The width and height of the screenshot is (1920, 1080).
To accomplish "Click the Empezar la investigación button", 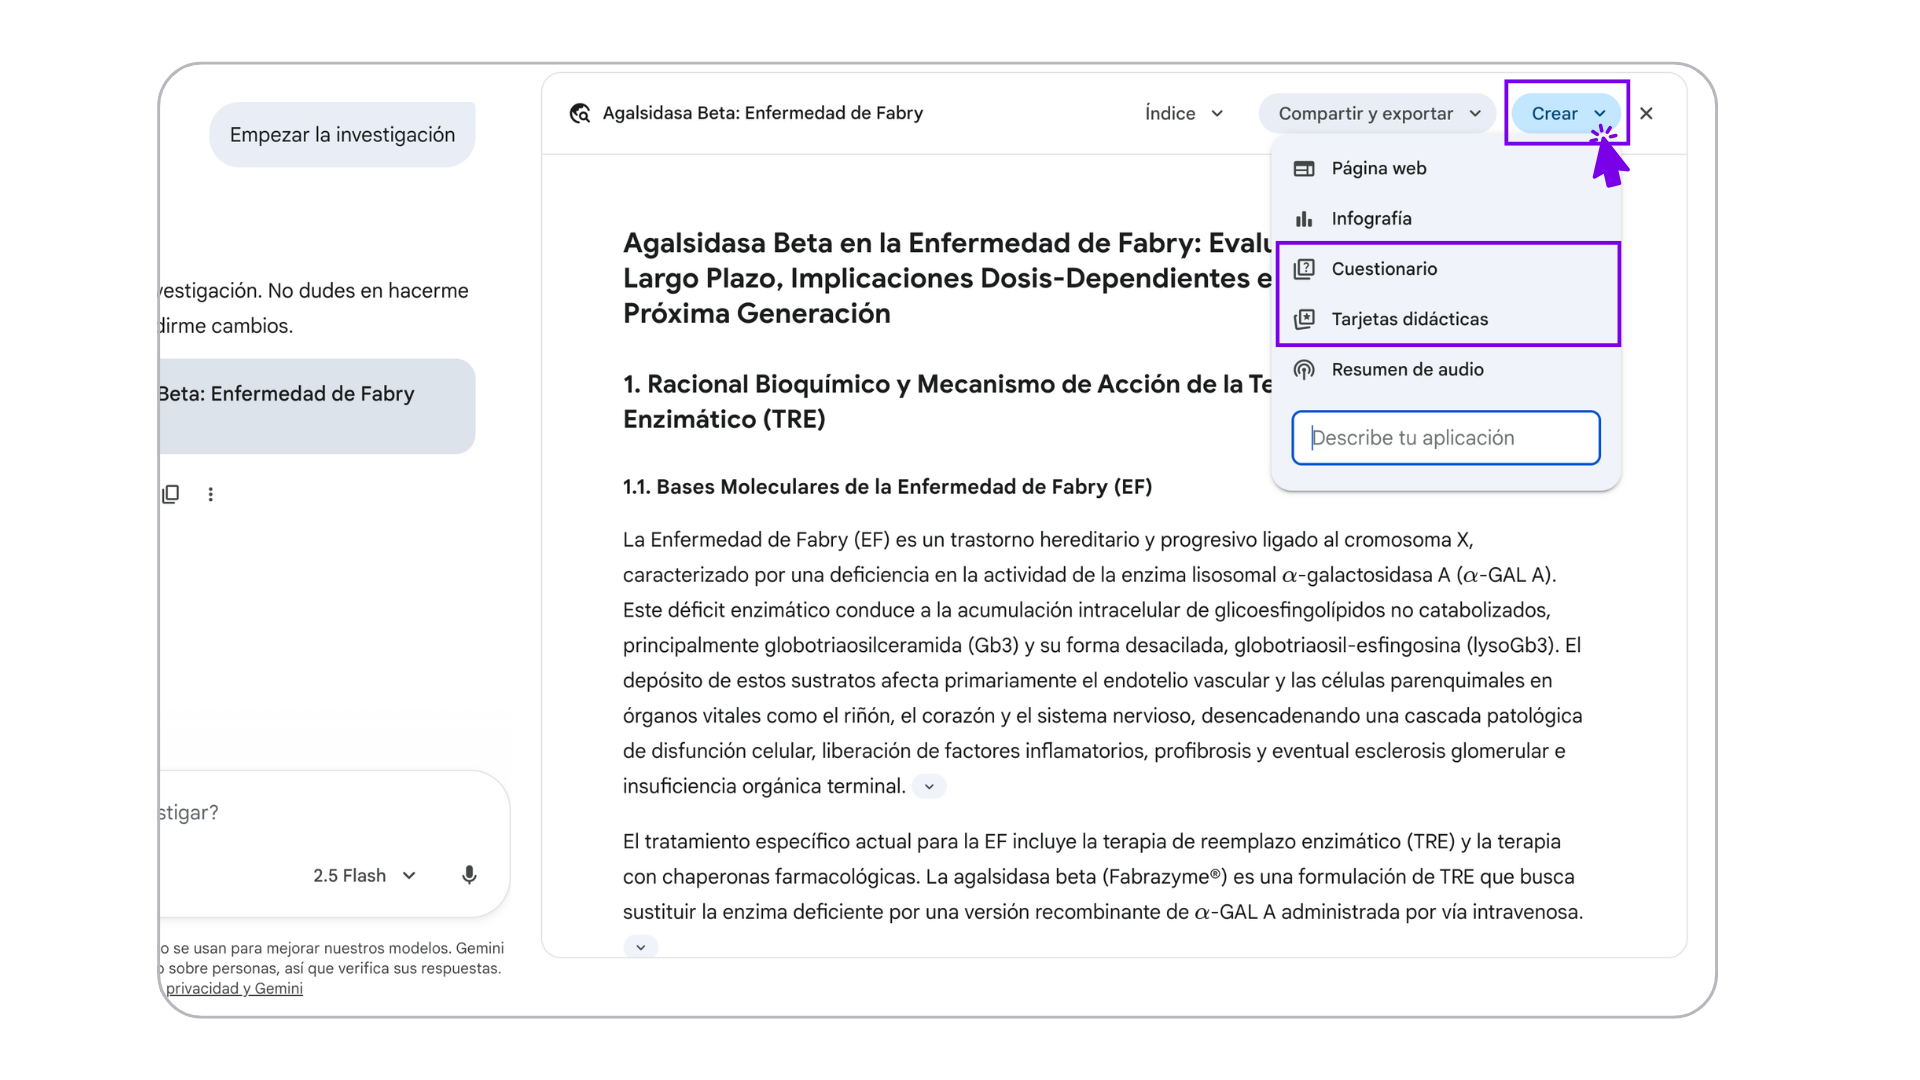I will coord(342,135).
